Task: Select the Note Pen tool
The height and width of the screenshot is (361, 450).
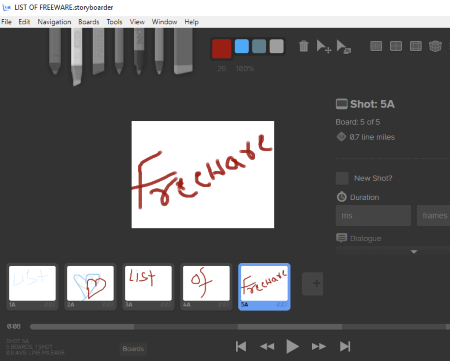Action: [x=159, y=51]
